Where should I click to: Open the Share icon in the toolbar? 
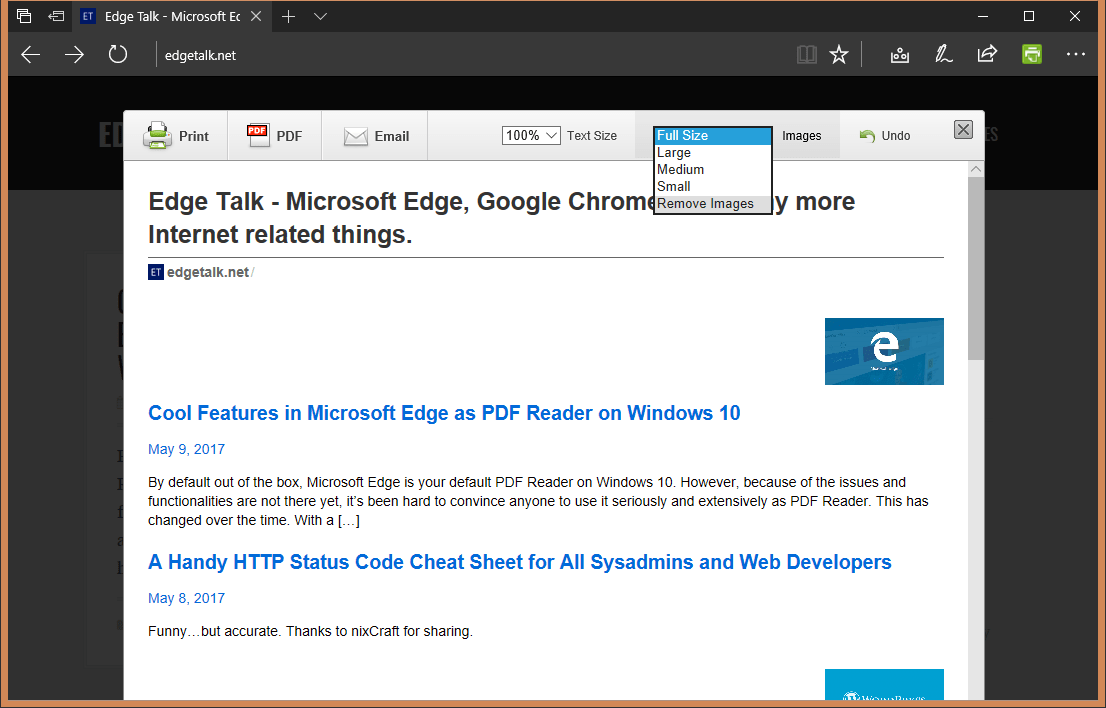pos(987,54)
